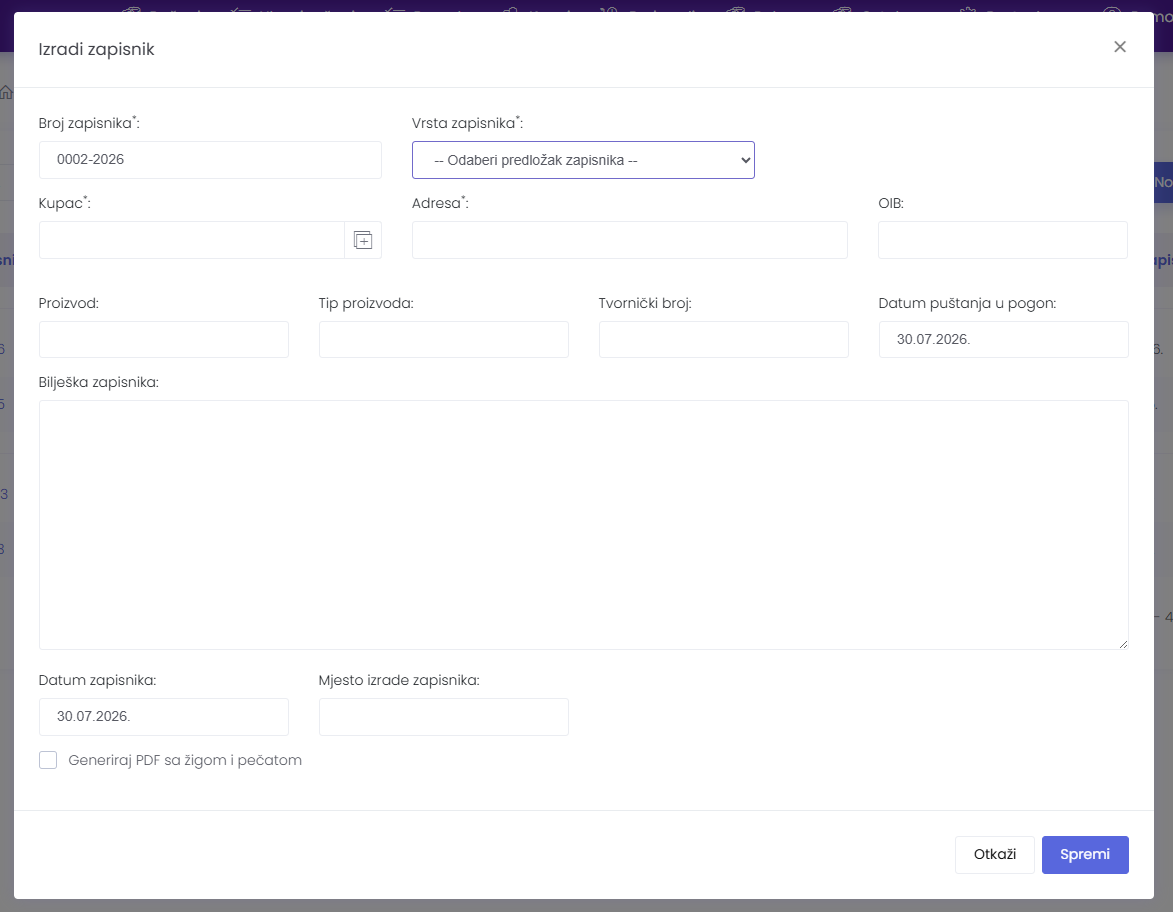Click the Izradi zapisnik dialog title
This screenshot has height=912, width=1173.
(x=97, y=49)
